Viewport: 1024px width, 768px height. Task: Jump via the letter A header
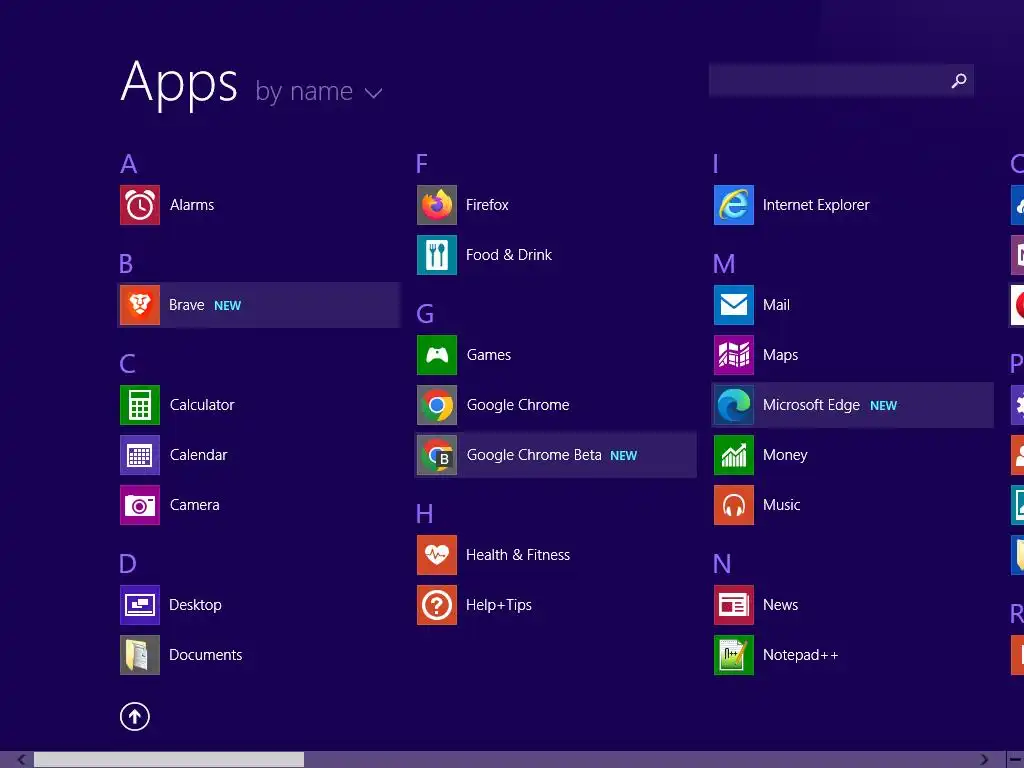[129, 164]
